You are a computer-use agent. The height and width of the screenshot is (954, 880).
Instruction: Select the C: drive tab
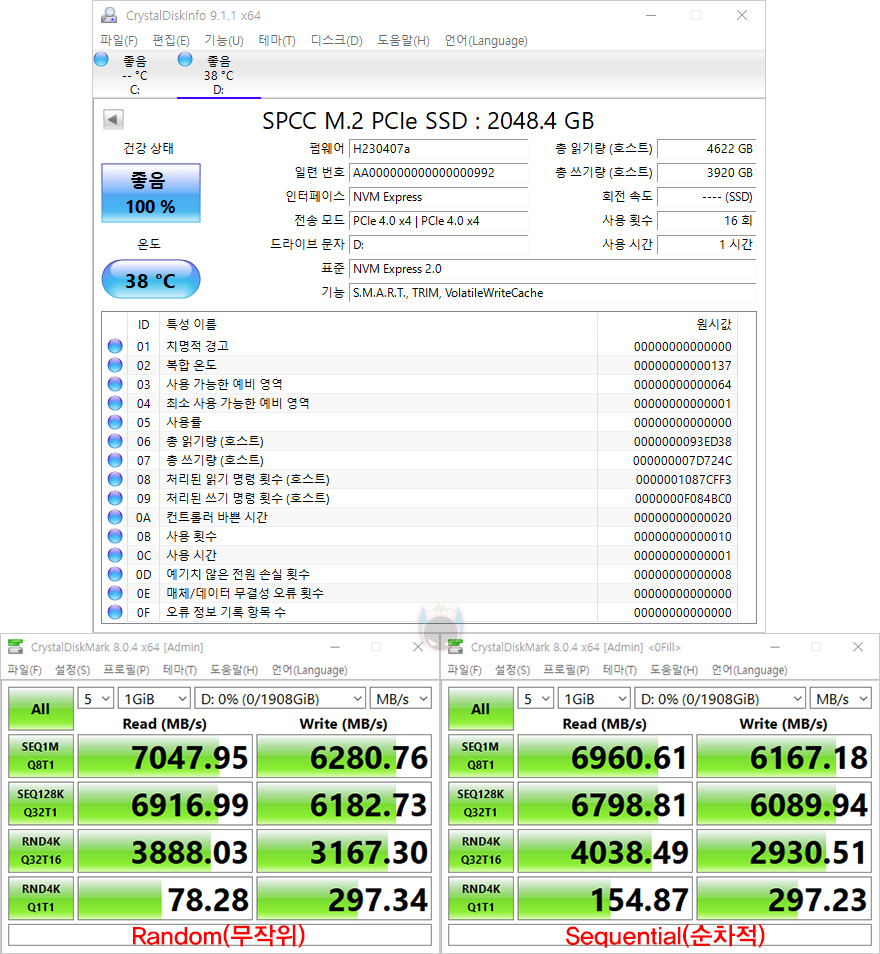click(x=134, y=75)
